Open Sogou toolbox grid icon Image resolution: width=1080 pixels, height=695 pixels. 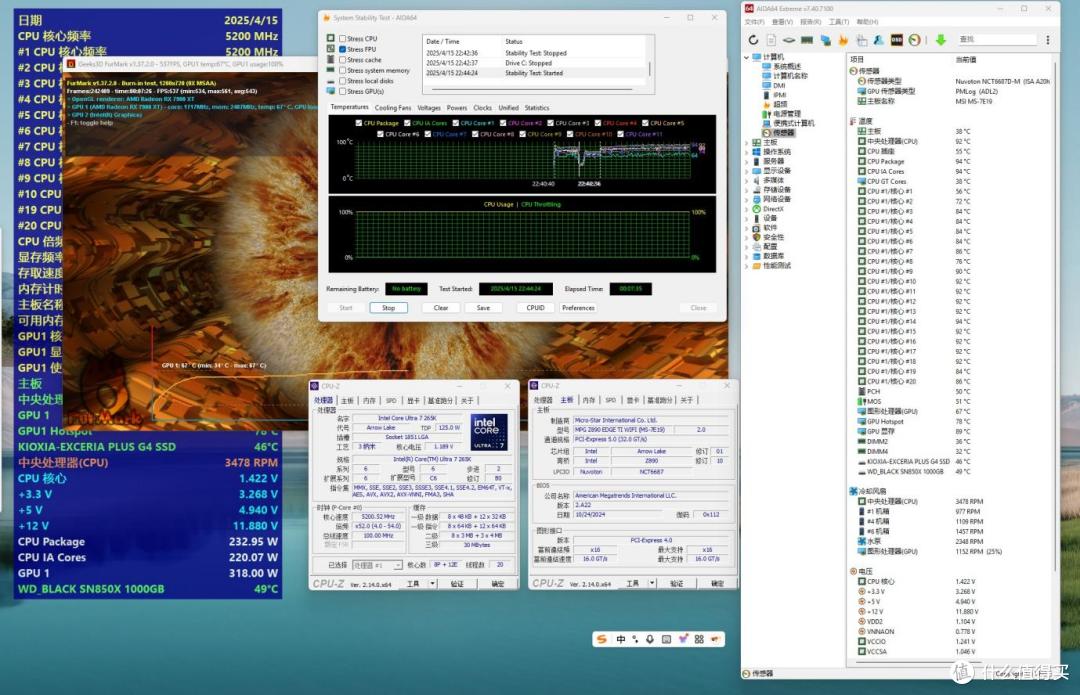point(699,639)
